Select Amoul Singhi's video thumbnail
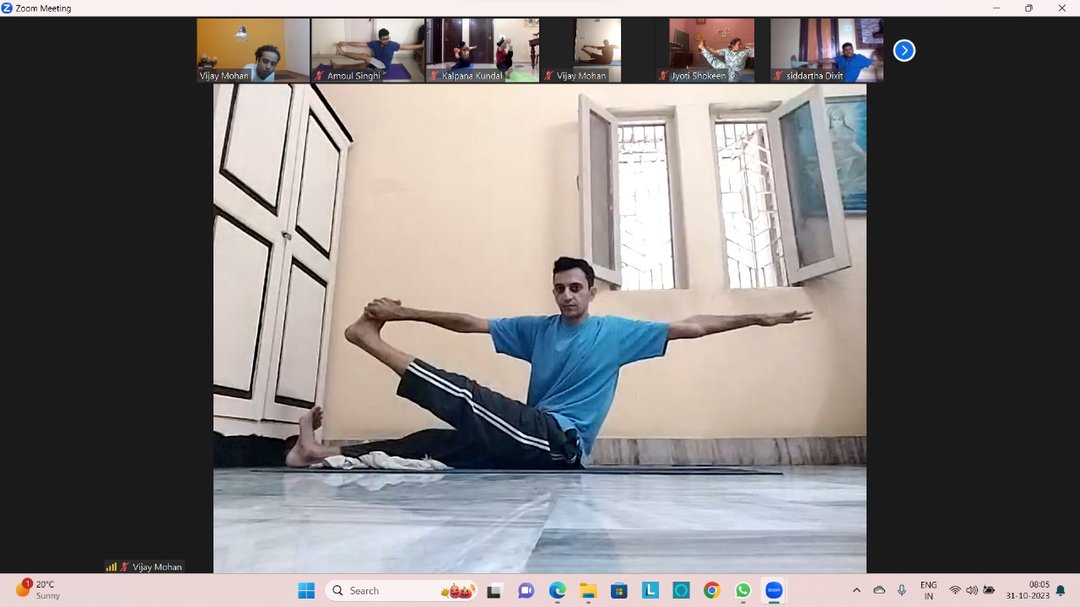This screenshot has height=607, width=1080. (368, 50)
